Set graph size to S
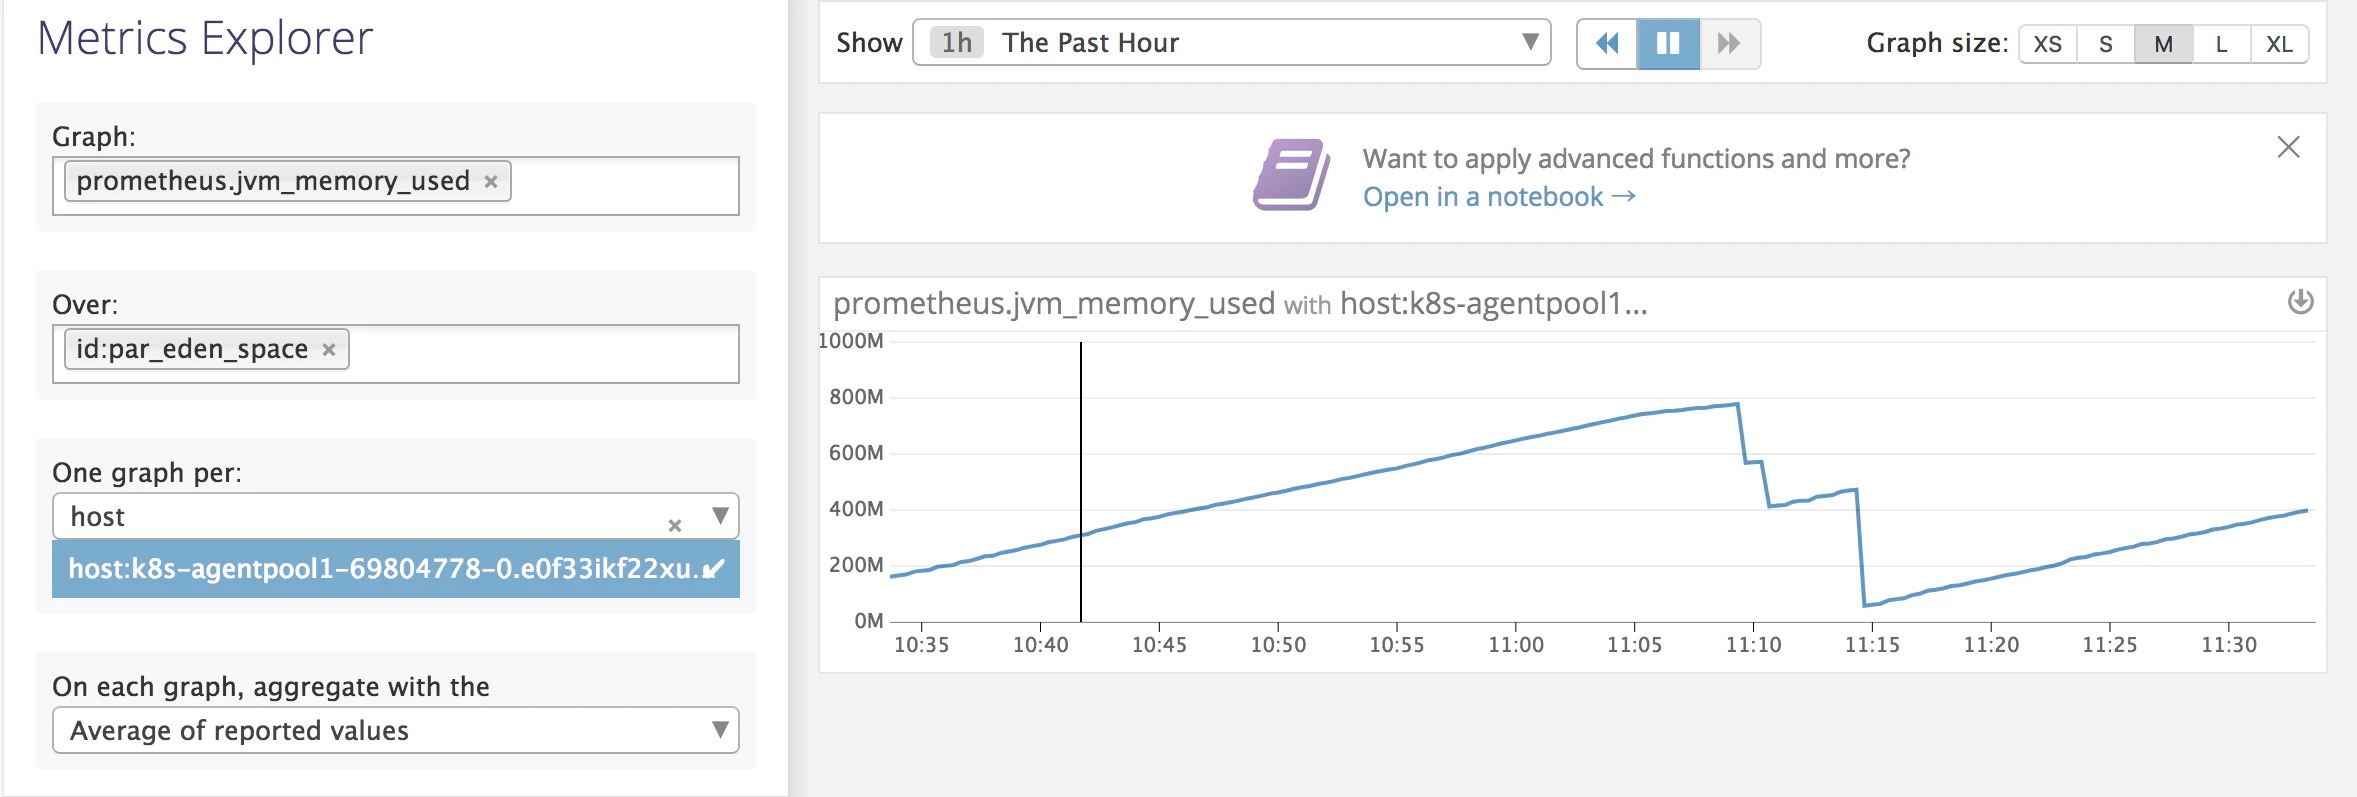 pyautogui.click(x=2106, y=44)
